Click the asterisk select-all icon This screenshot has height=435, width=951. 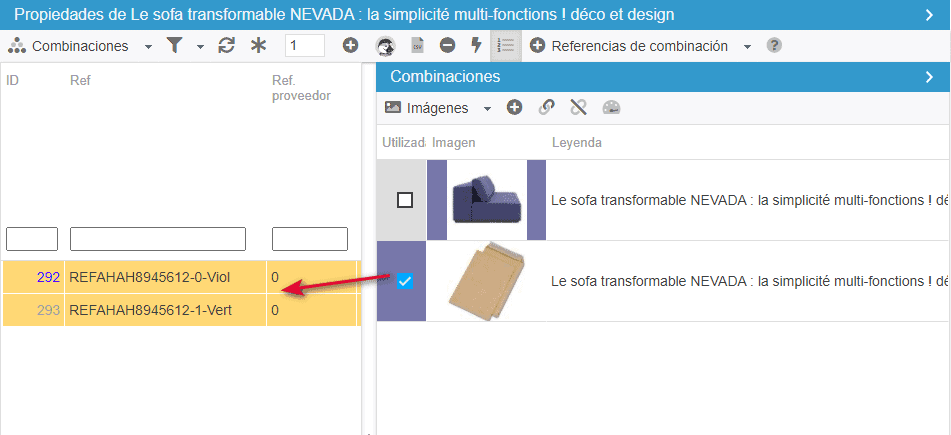pyautogui.click(x=258, y=46)
